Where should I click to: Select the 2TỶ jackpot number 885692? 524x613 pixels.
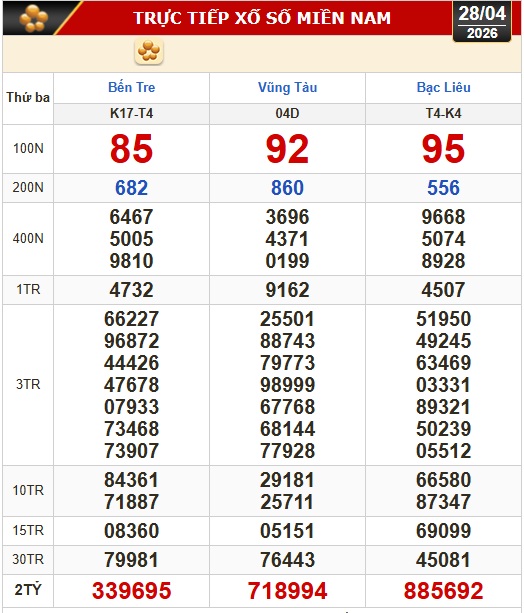(443, 591)
